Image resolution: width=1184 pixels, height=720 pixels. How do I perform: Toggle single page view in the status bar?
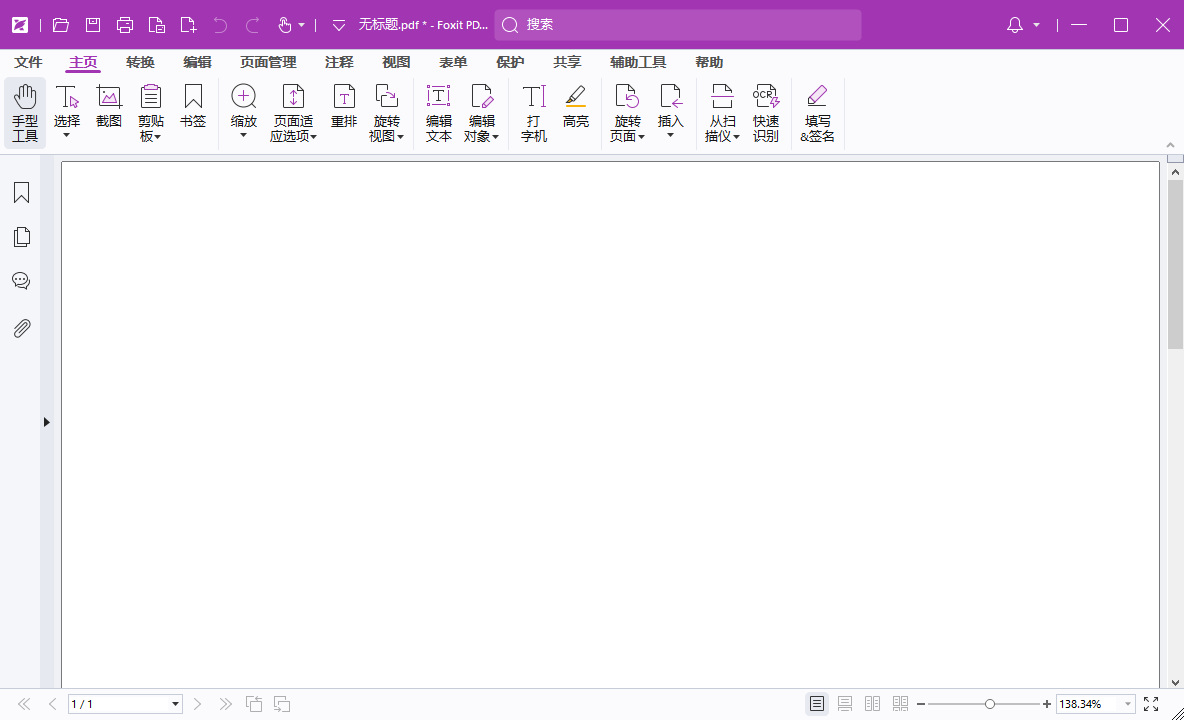[816, 703]
